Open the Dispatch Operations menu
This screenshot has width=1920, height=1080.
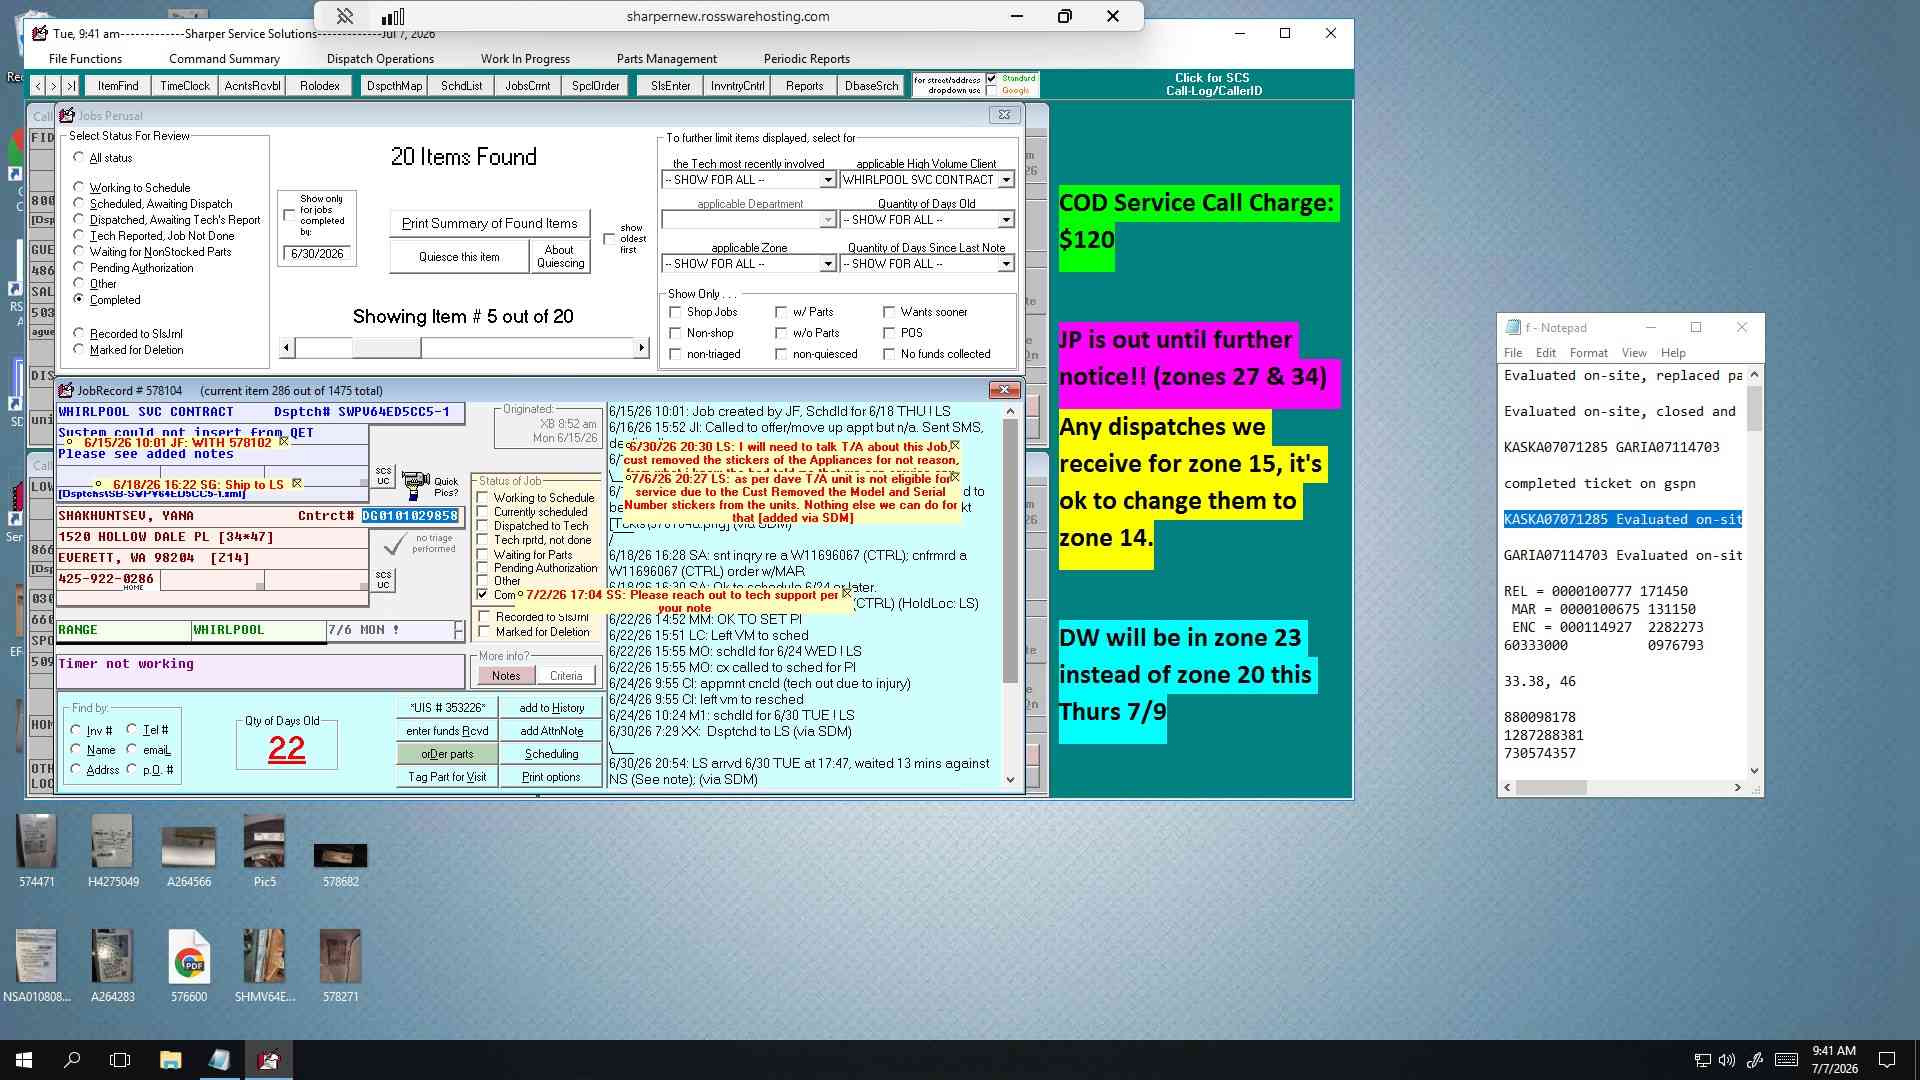(x=380, y=59)
